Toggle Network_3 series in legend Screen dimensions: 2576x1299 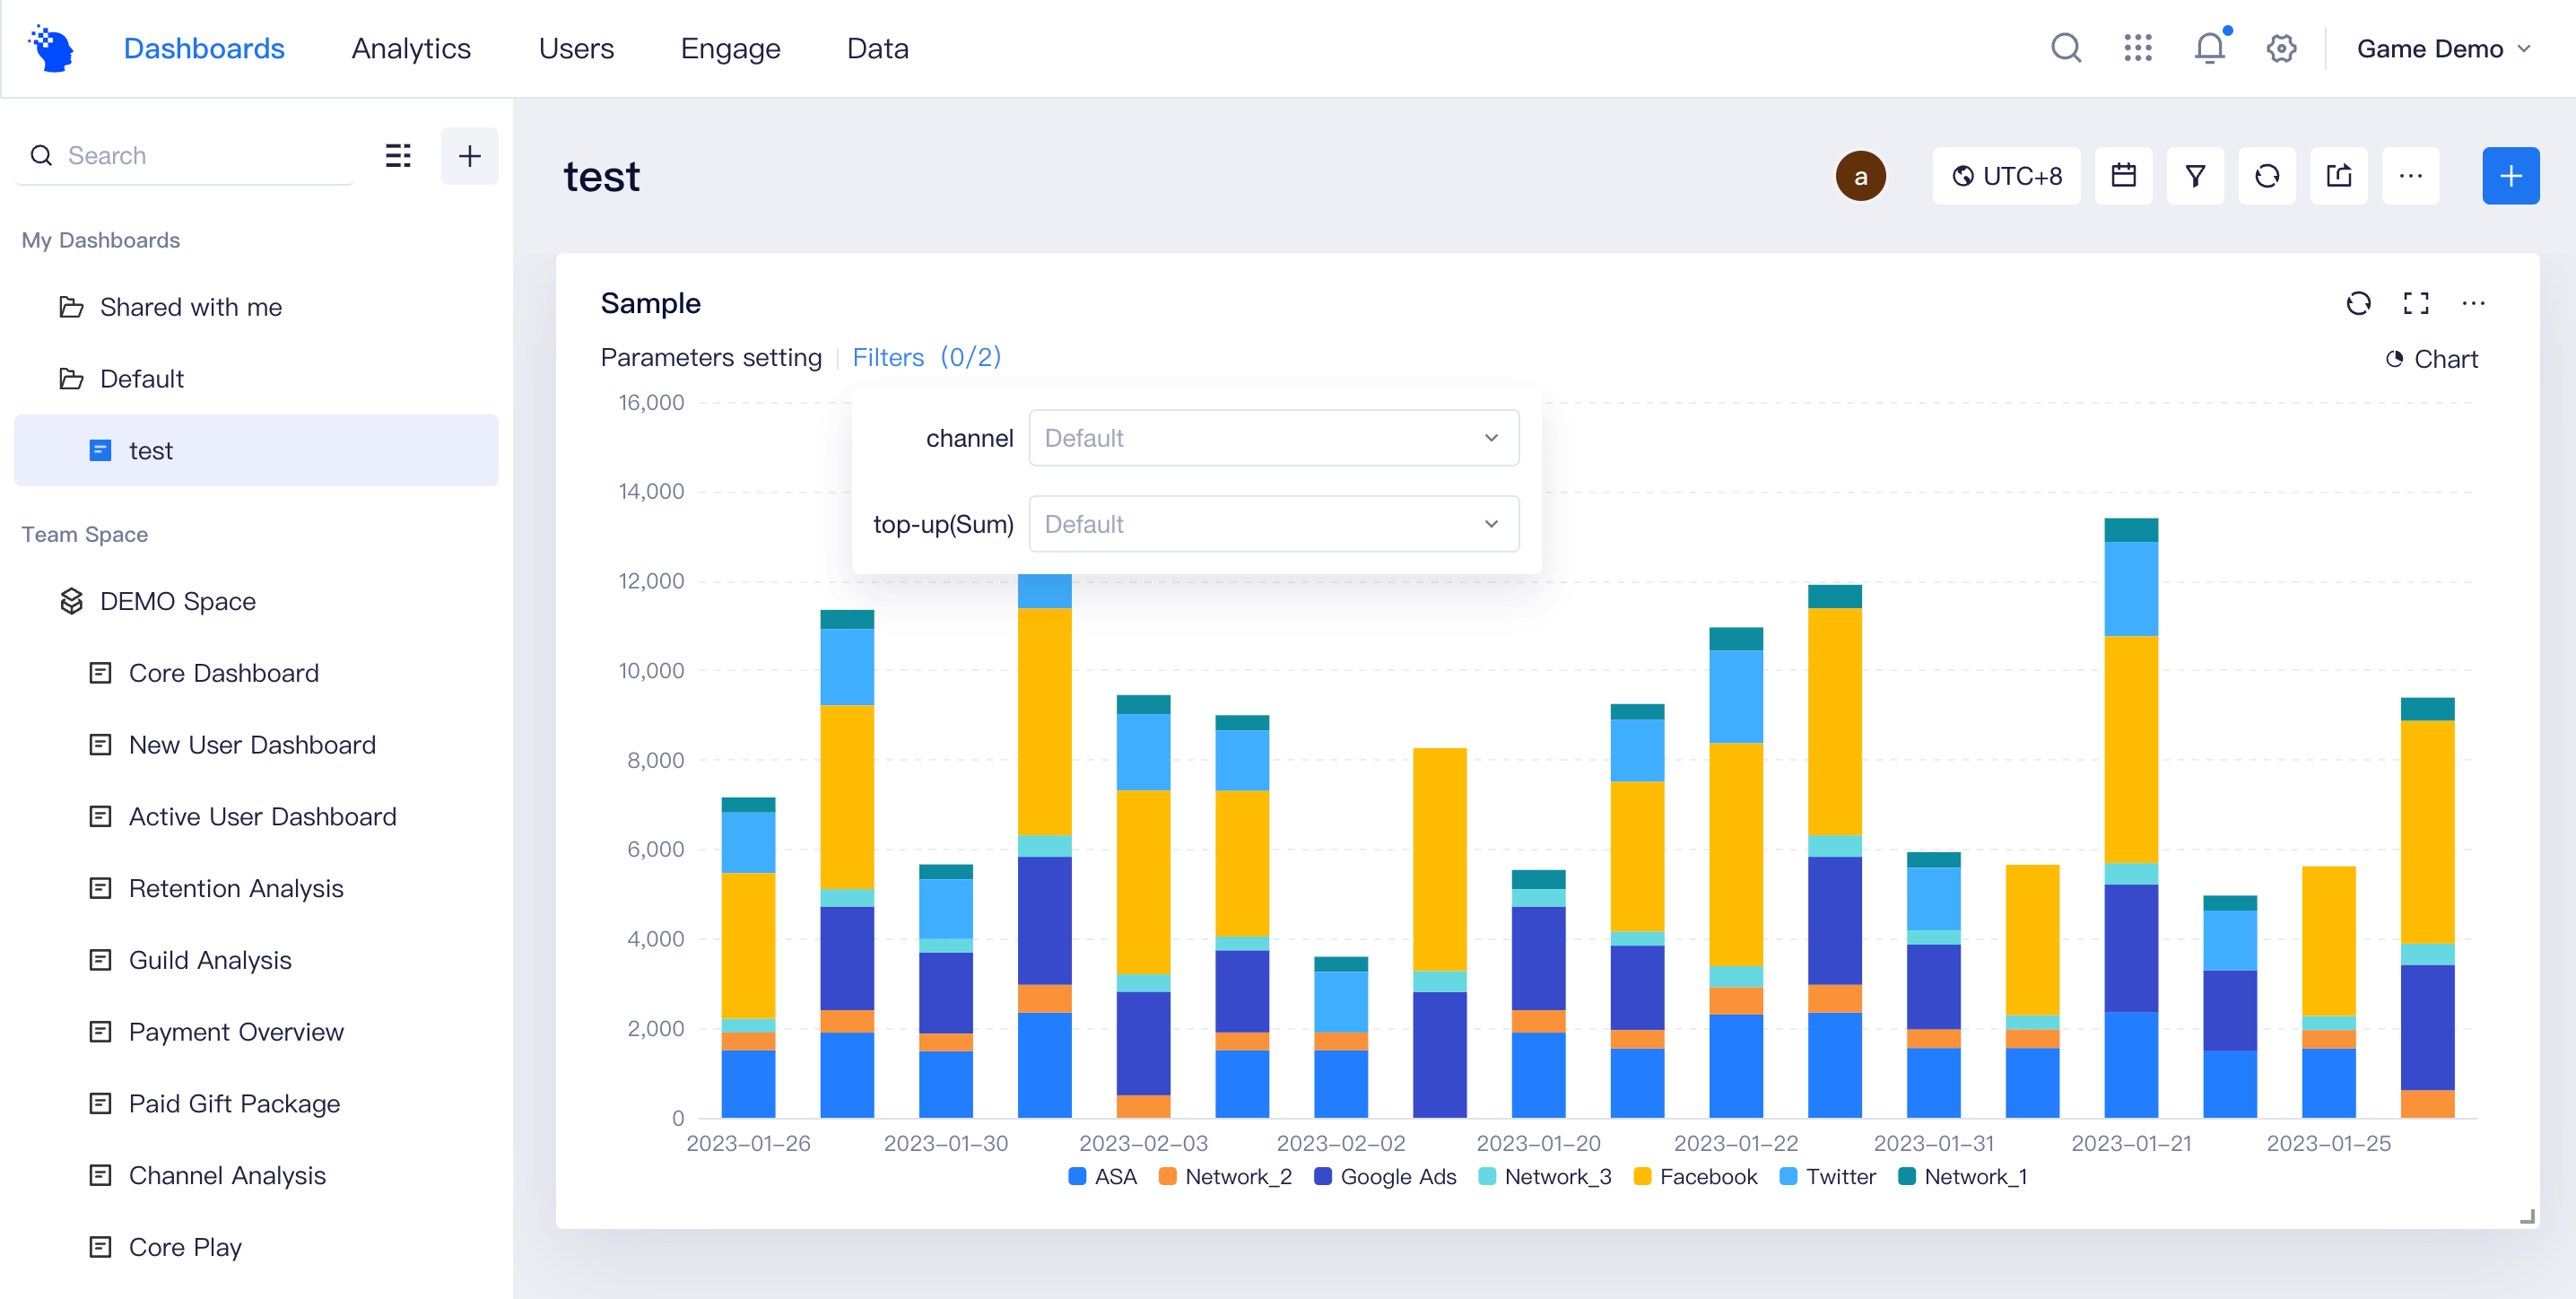1545,1176
